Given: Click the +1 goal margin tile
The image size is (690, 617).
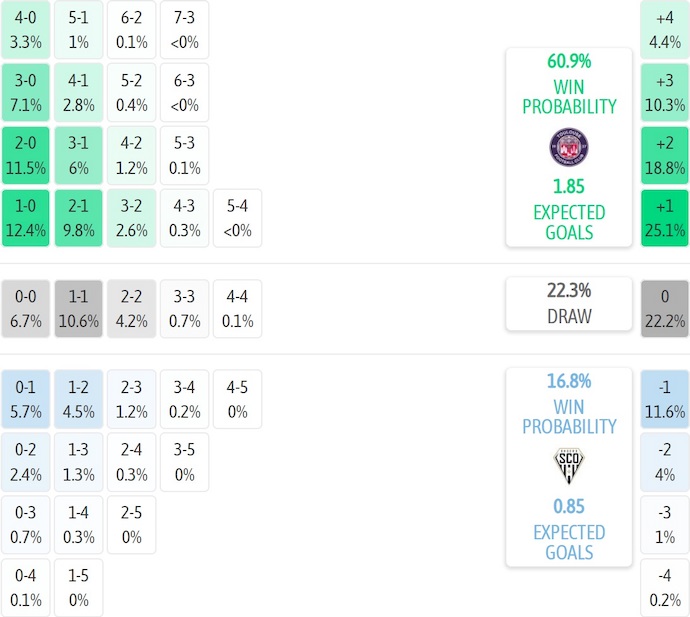Looking at the screenshot, I should pyautogui.click(x=665, y=218).
